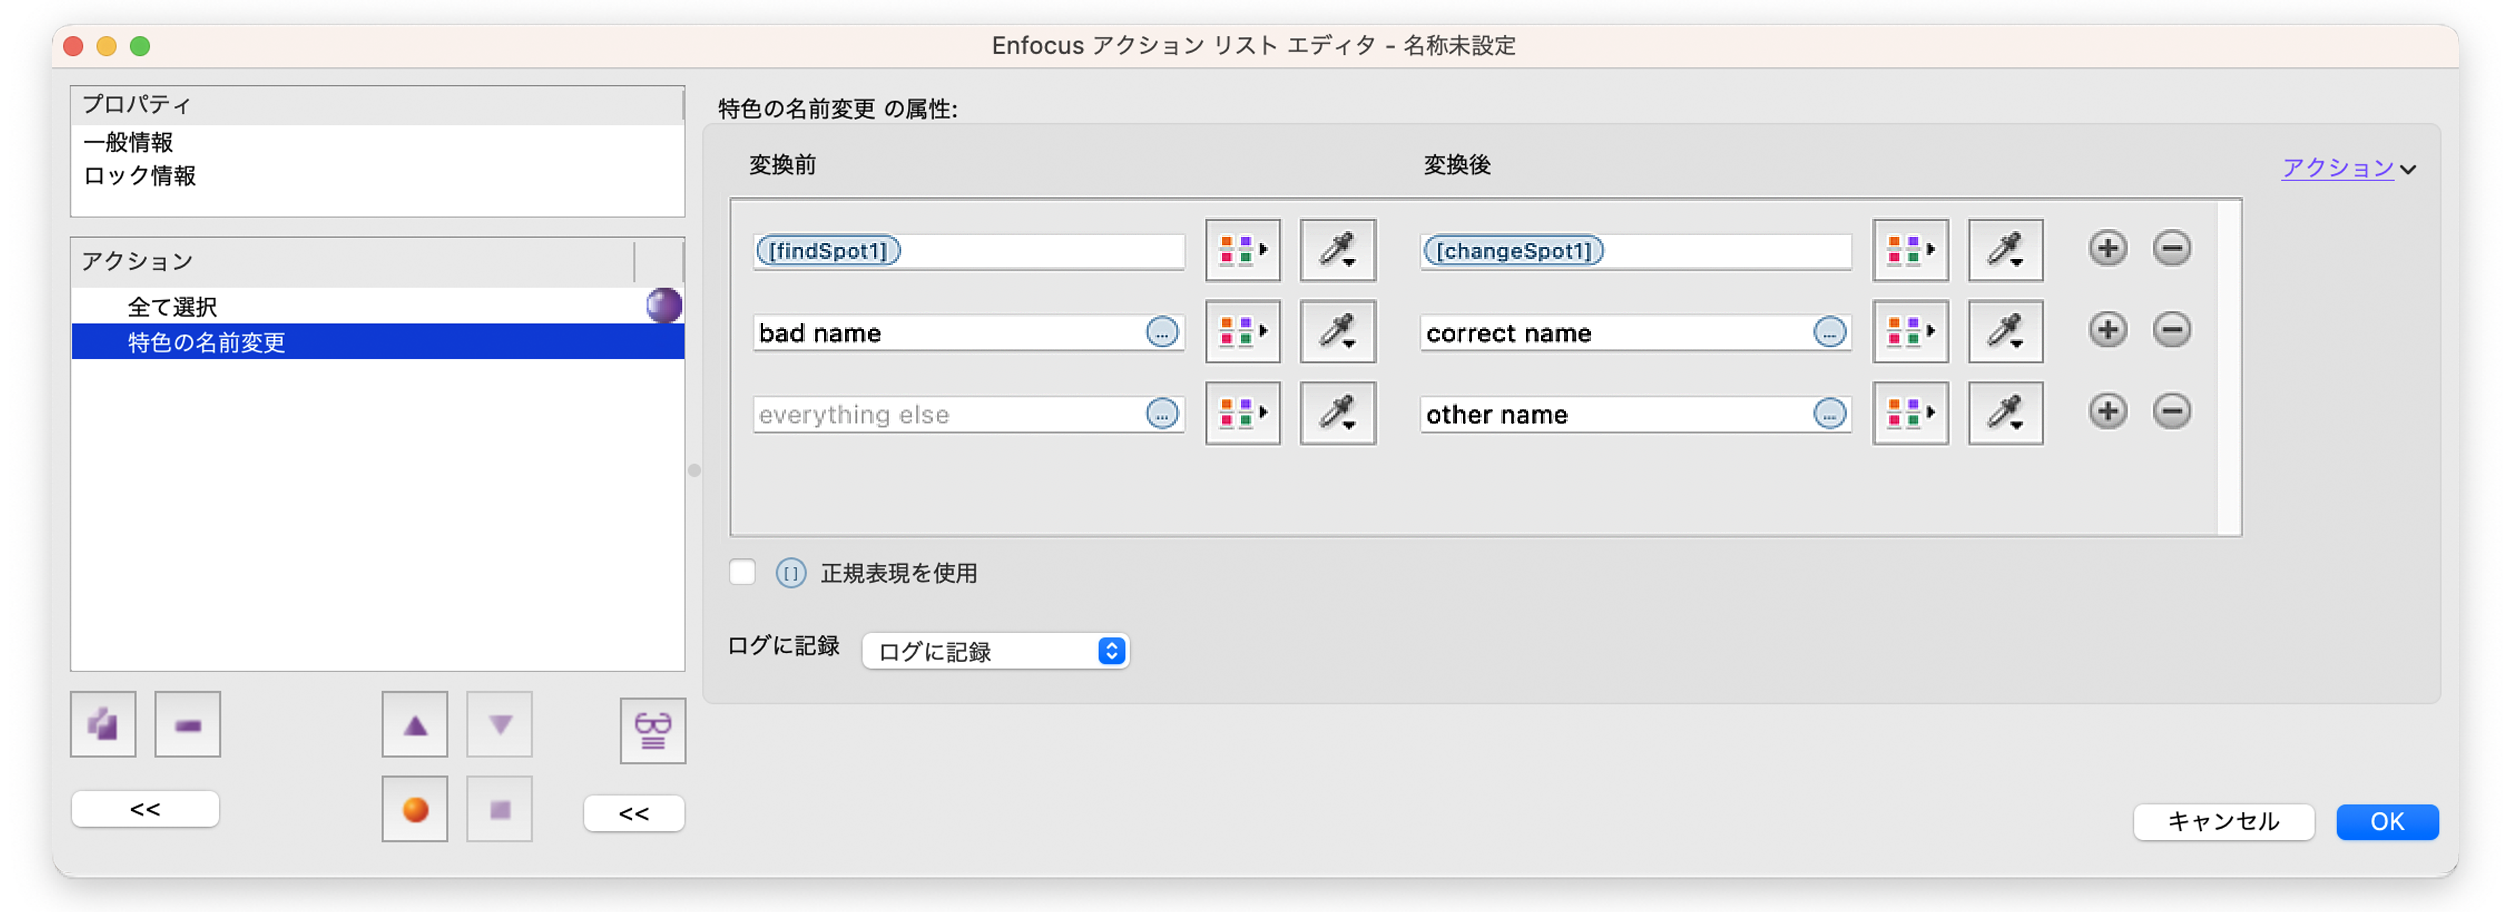Remove the everything else row
This screenshot has width=2514, height=912.
[x=2172, y=411]
